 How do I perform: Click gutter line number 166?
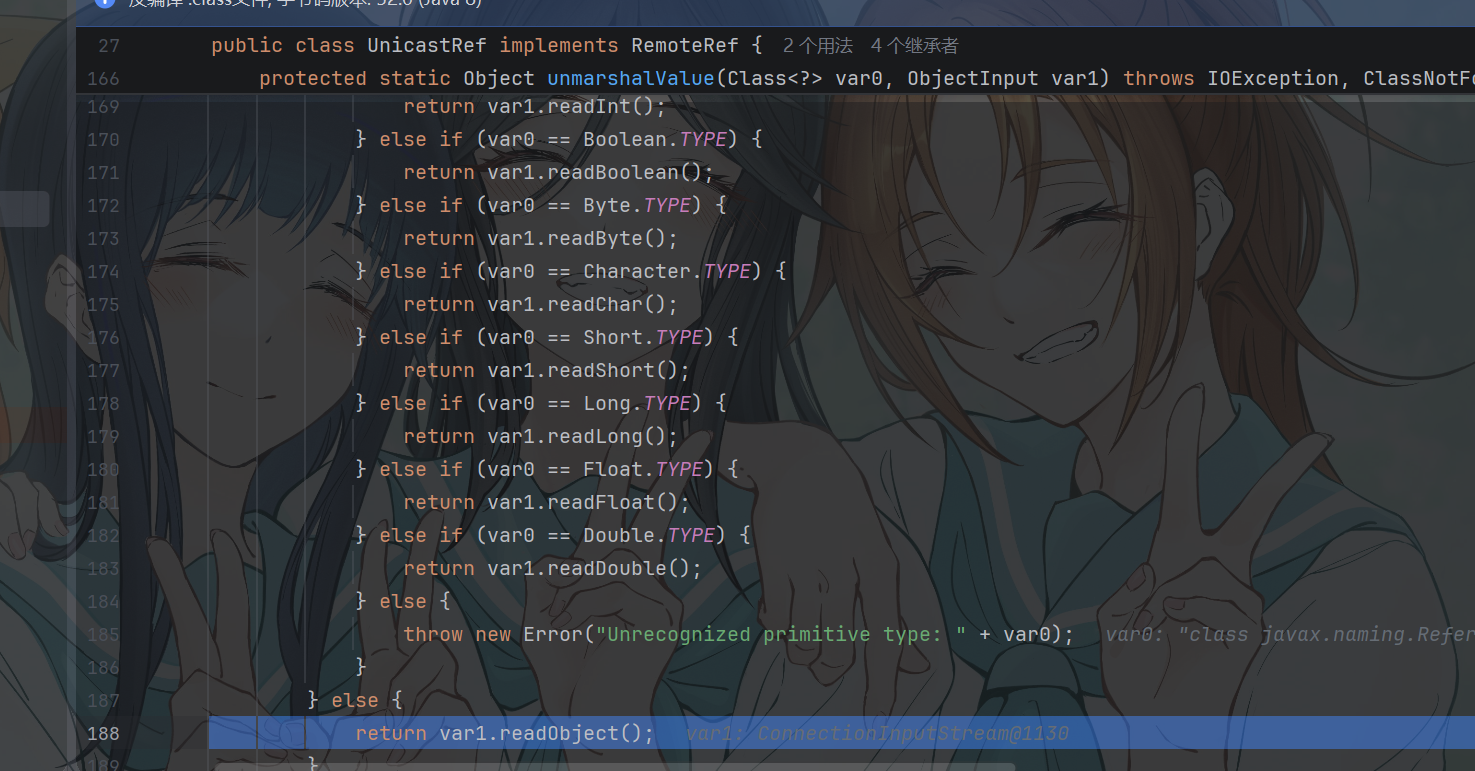pyautogui.click(x=103, y=78)
